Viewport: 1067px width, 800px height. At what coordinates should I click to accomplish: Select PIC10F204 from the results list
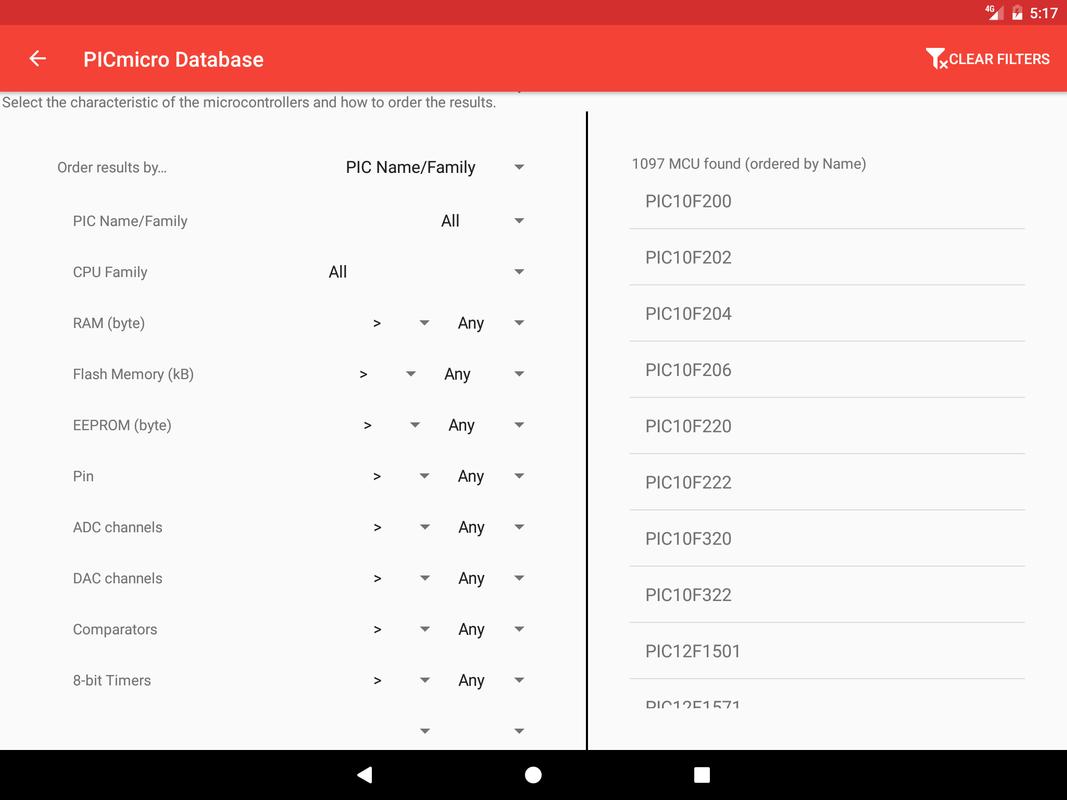[827, 314]
